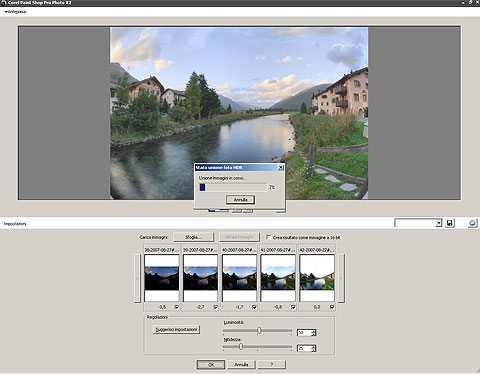Click the question mark help button
Viewport: 480px width, 374px height.
[271, 364]
